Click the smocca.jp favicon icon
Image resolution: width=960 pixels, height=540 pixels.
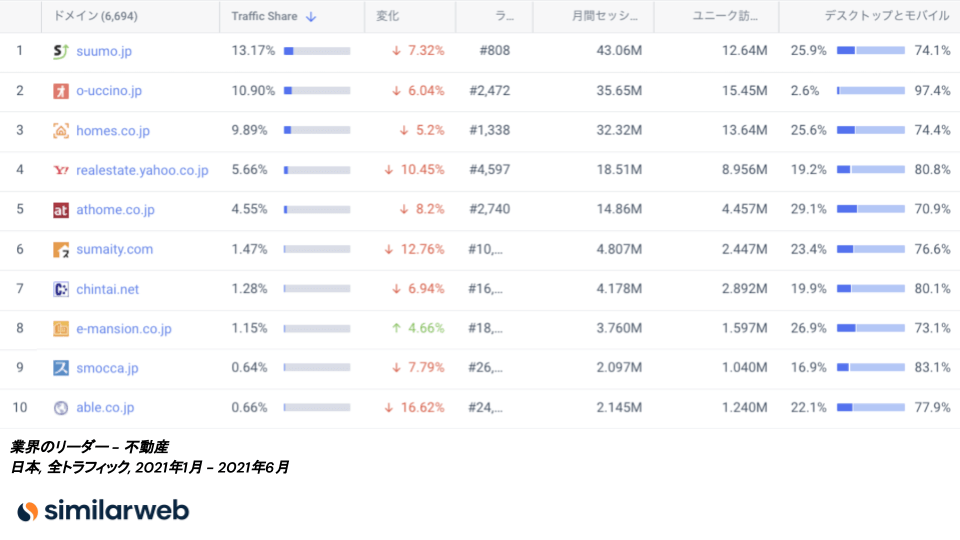60,368
